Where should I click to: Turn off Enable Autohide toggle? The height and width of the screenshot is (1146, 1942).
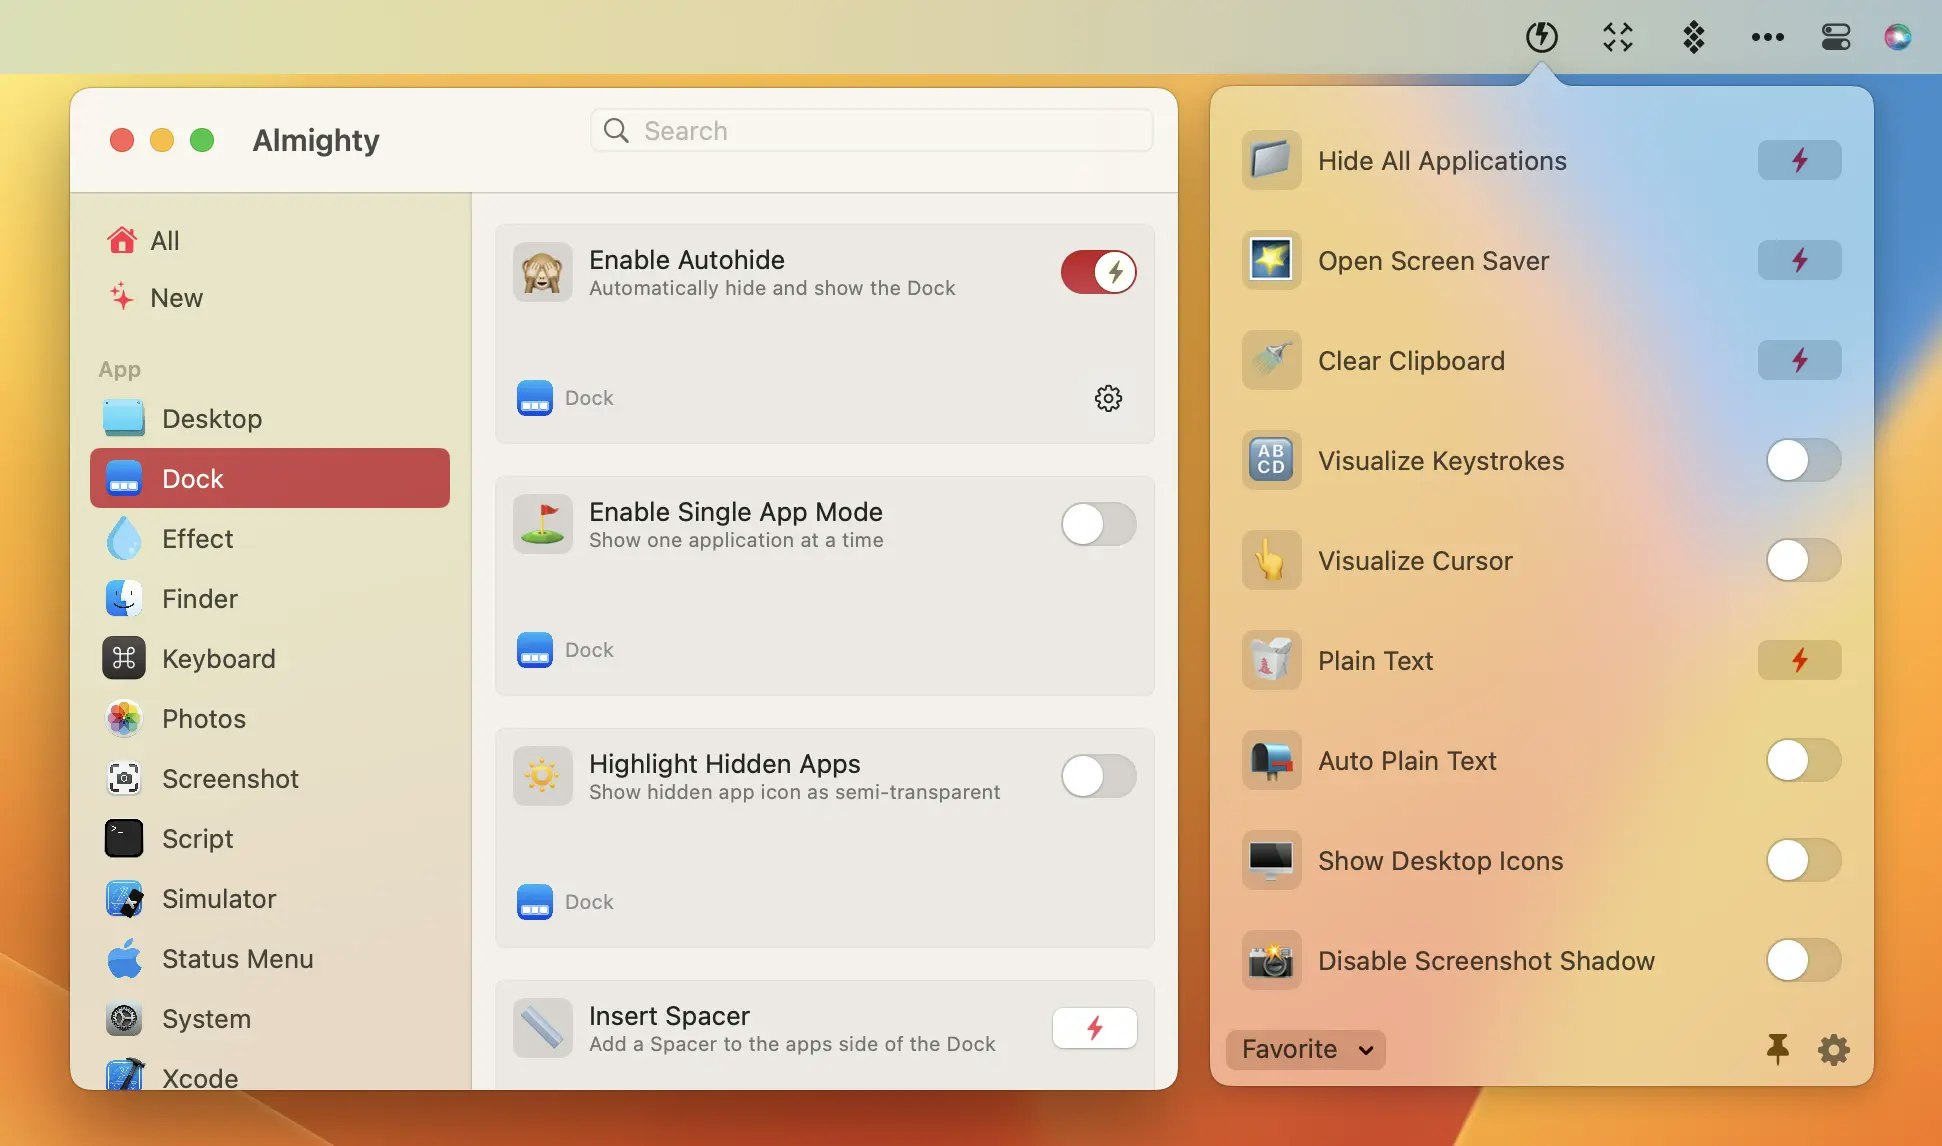pos(1098,272)
